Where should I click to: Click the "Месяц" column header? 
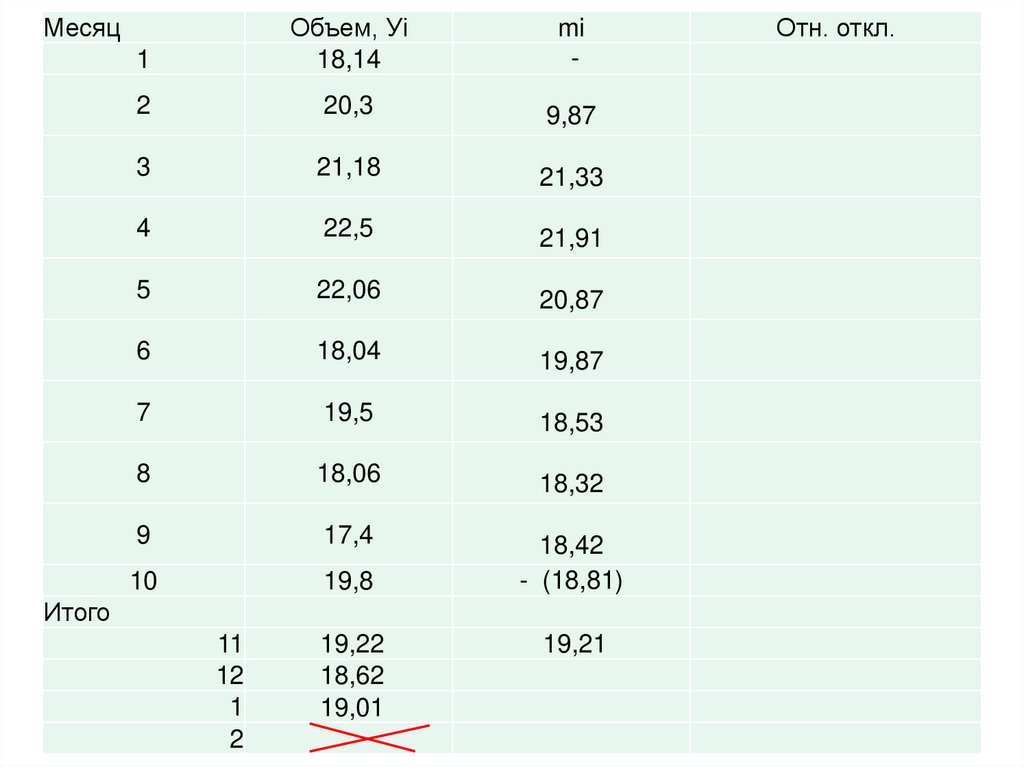(x=82, y=28)
